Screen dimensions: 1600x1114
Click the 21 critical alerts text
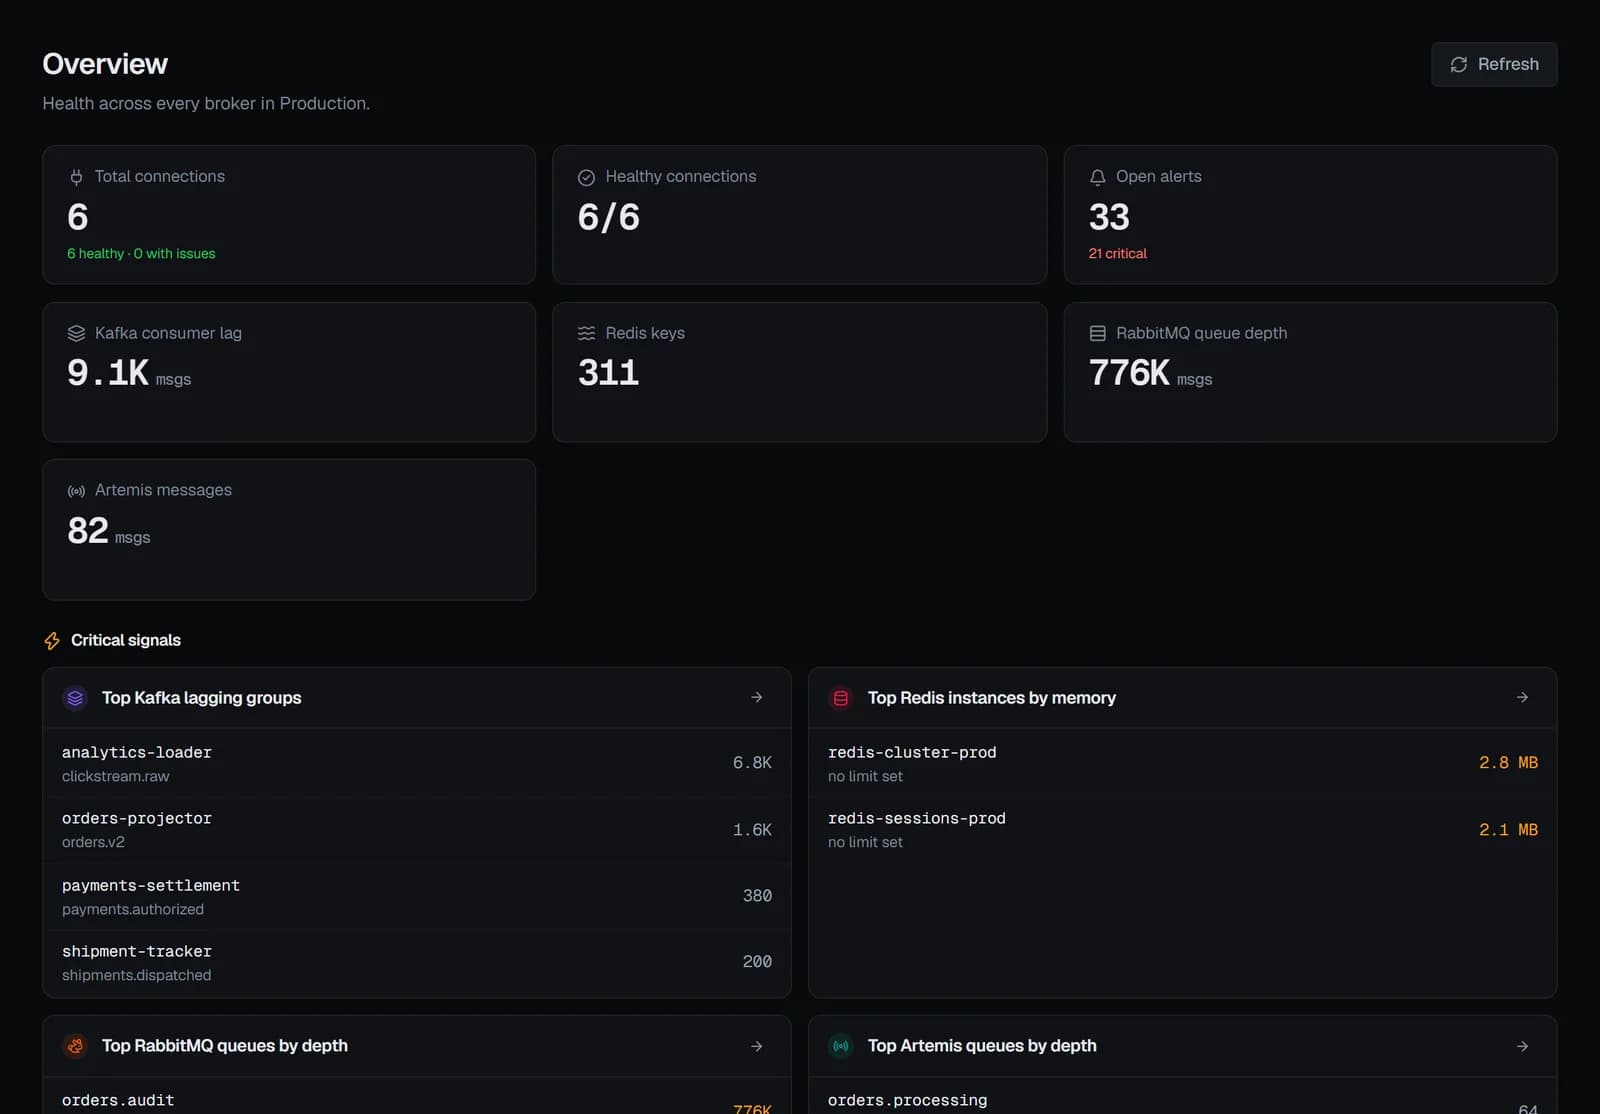pos(1117,254)
